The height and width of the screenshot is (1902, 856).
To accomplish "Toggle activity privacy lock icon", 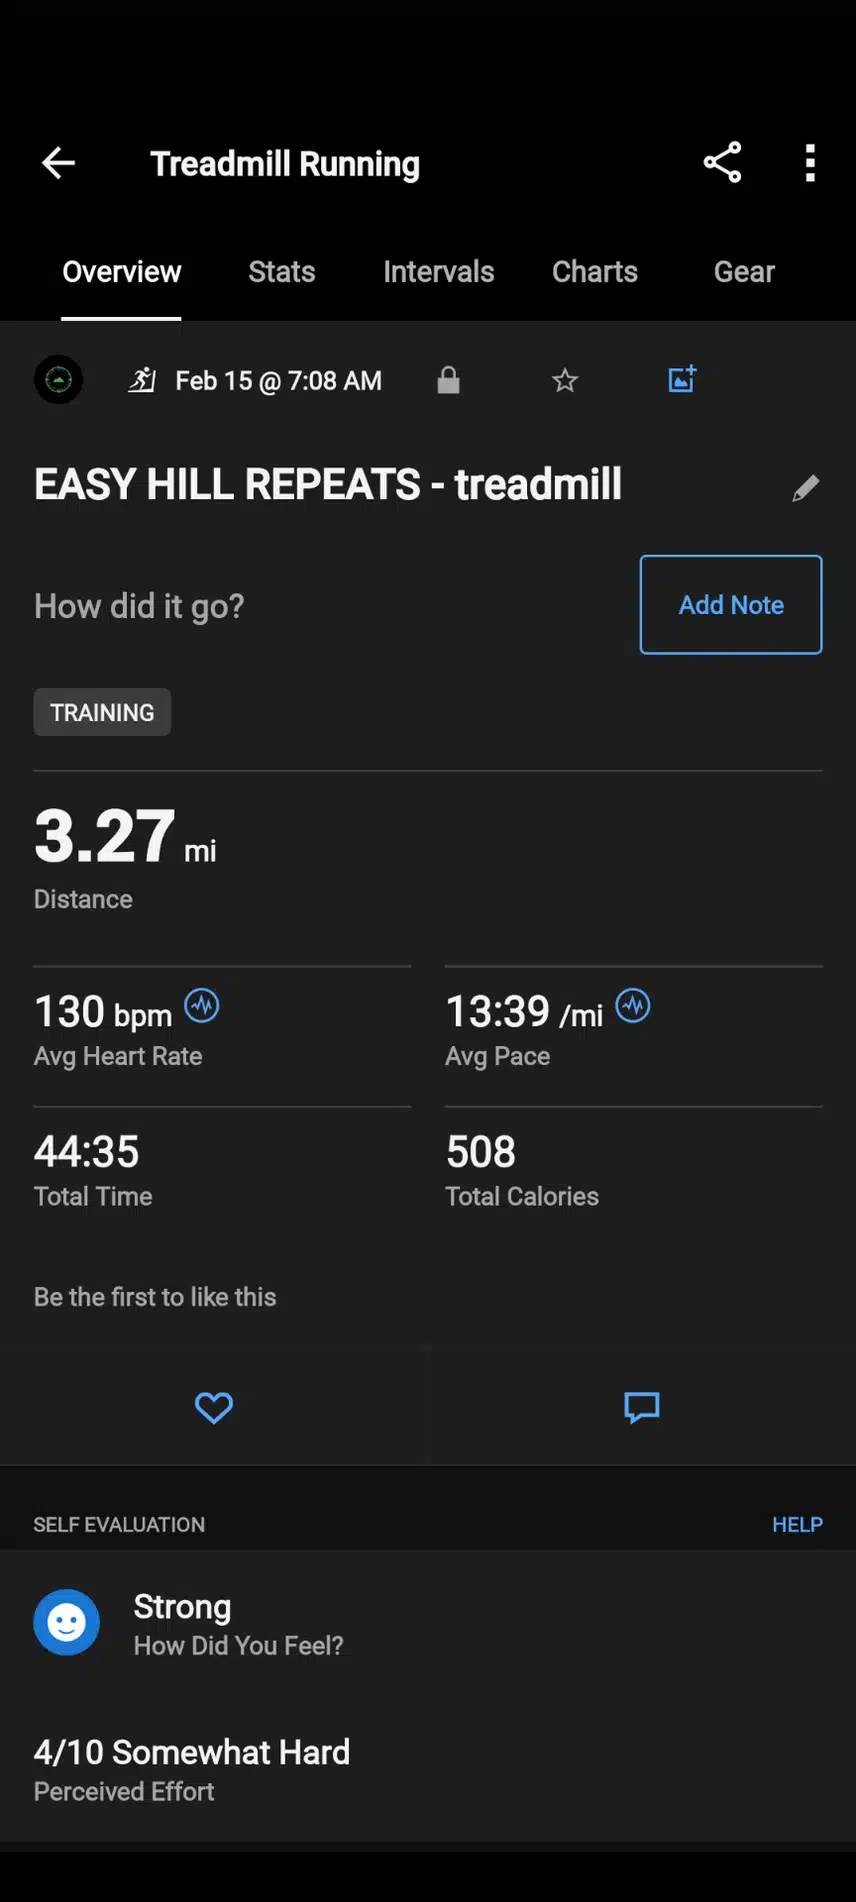I will point(448,380).
